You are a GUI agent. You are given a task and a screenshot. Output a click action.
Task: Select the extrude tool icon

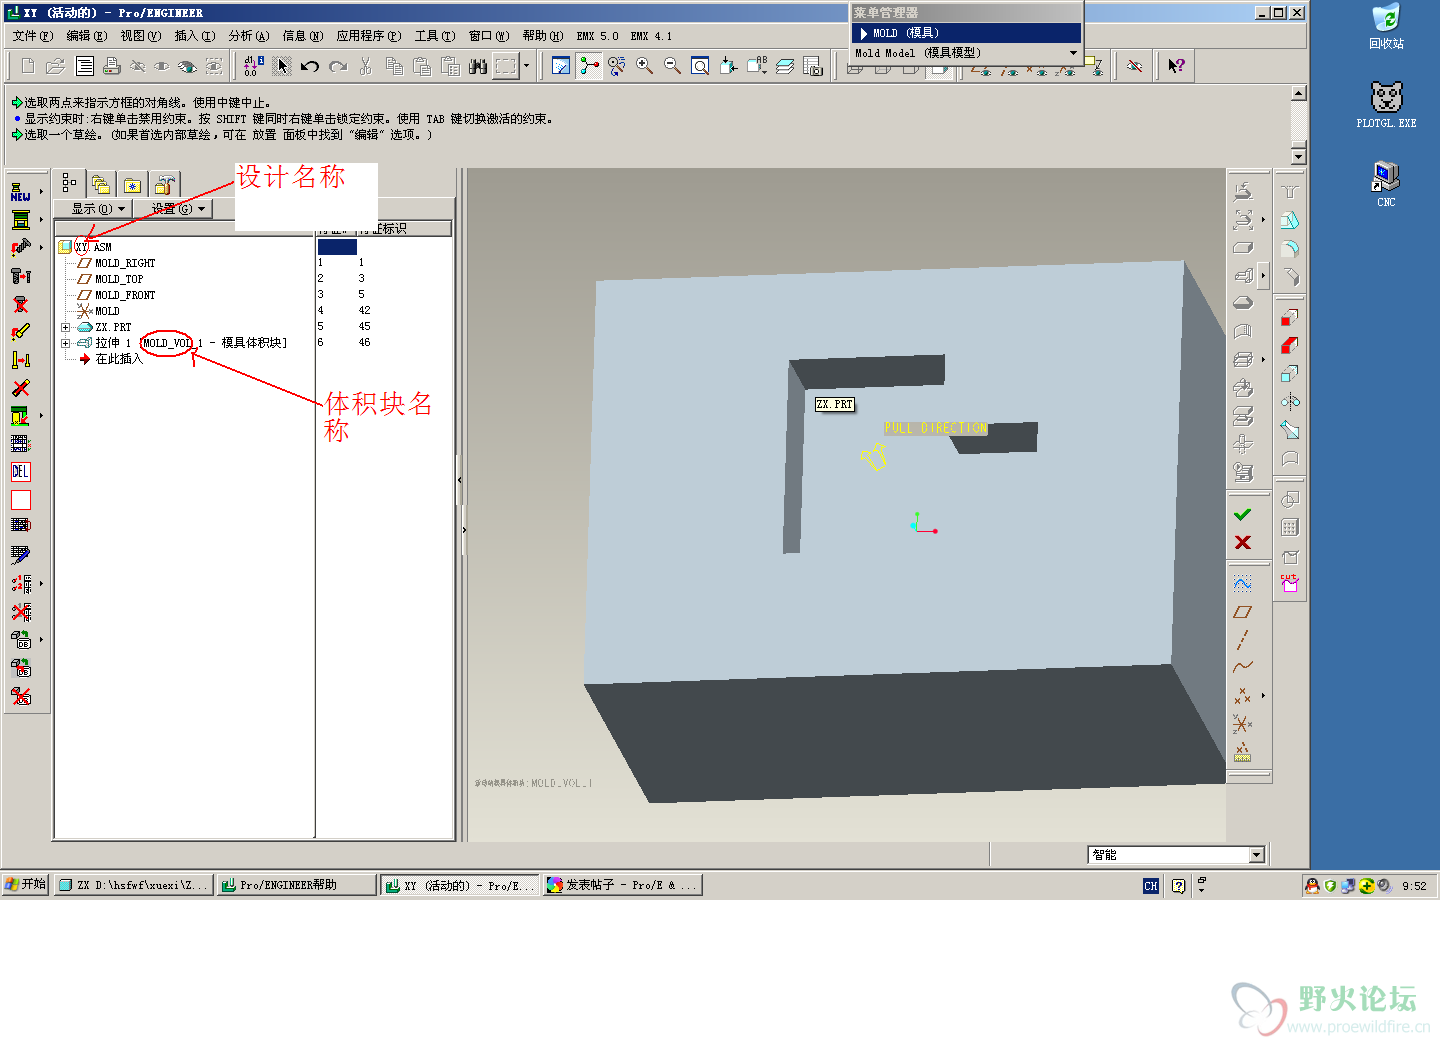pyautogui.click(x=1243, y=275)
